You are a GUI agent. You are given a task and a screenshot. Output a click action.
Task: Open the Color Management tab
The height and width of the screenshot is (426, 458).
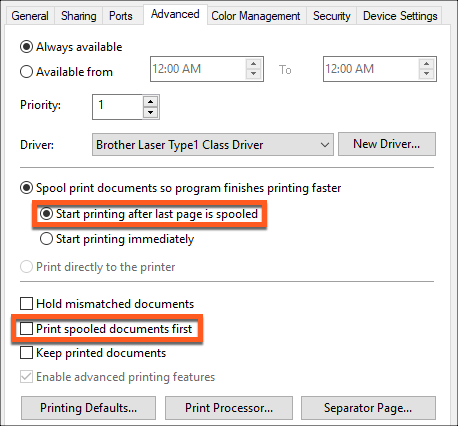(256, 16)
